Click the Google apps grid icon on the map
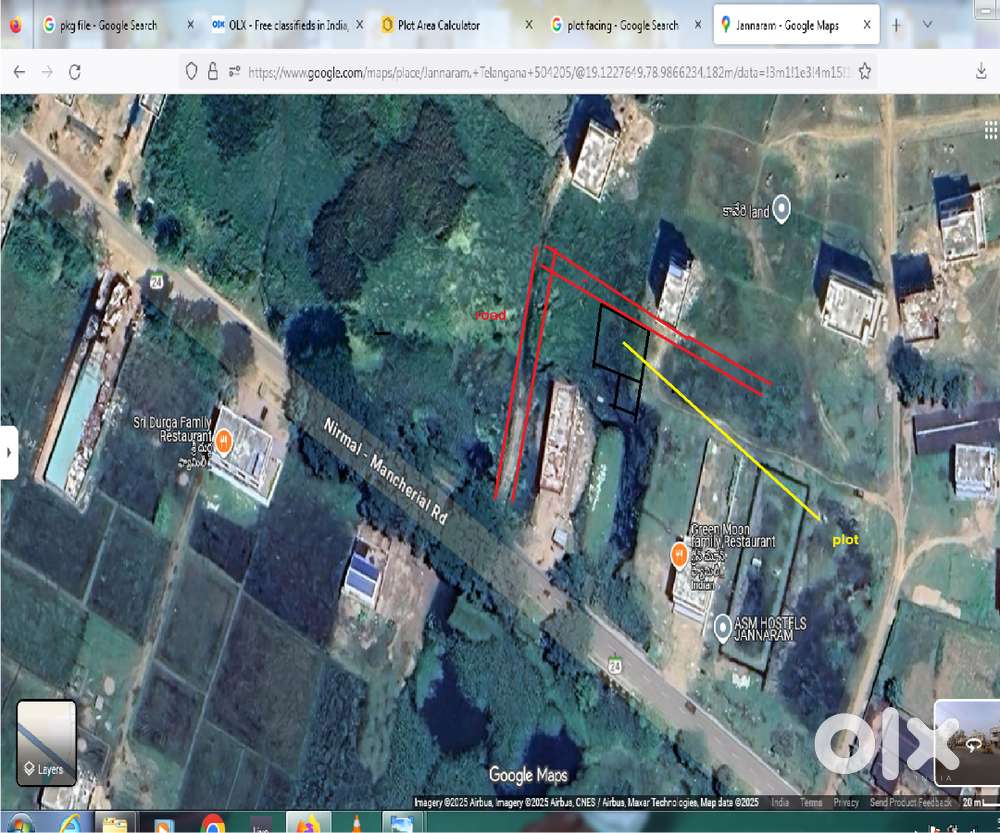This screenshot has width=1000, height=833. pos(989,129)
